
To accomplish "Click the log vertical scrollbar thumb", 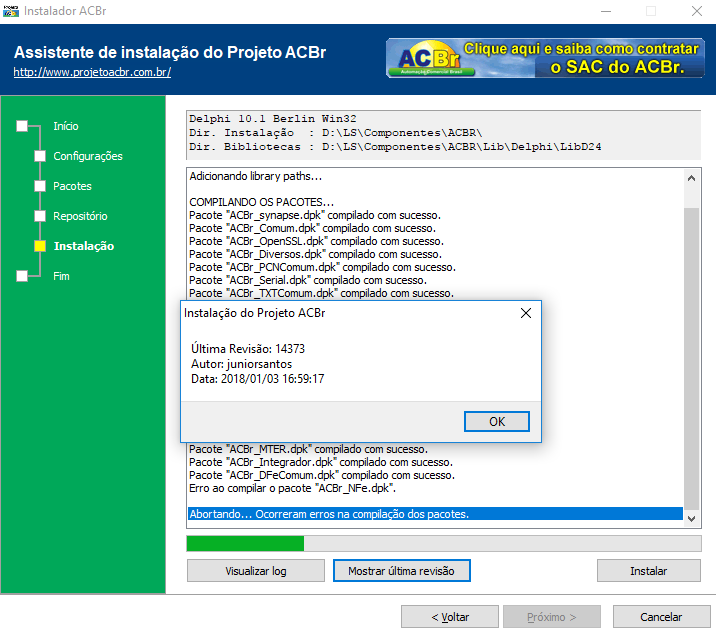I will (691, 359).
